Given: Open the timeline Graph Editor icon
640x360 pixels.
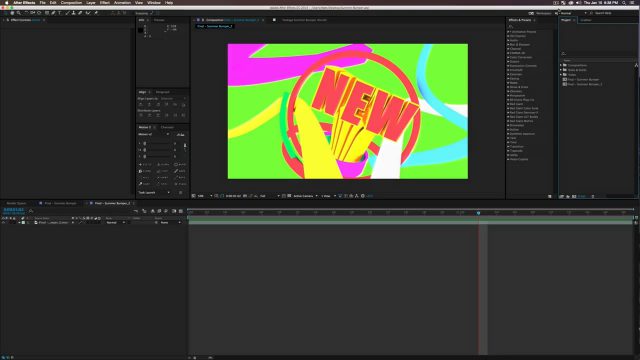Looking at the screenshot, I should 181,211.
